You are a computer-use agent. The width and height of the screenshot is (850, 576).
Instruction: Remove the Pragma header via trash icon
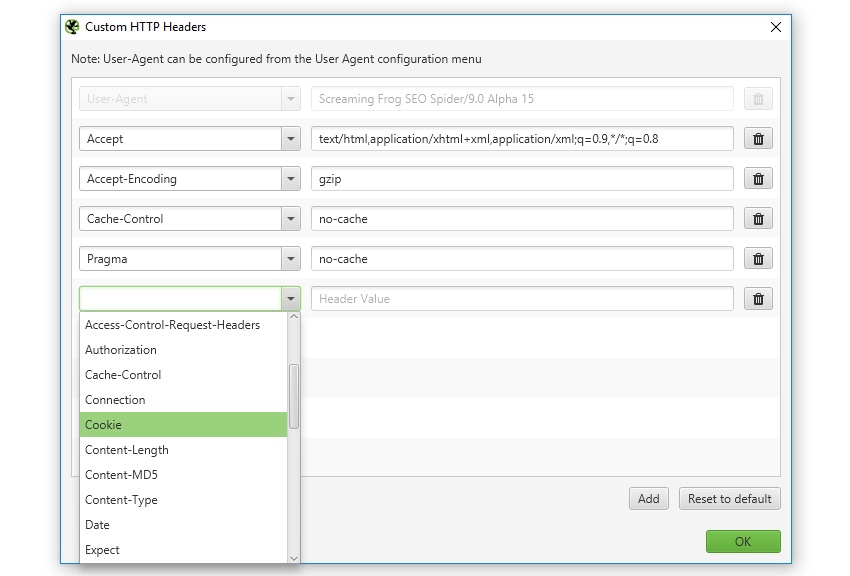coord(758,259)
